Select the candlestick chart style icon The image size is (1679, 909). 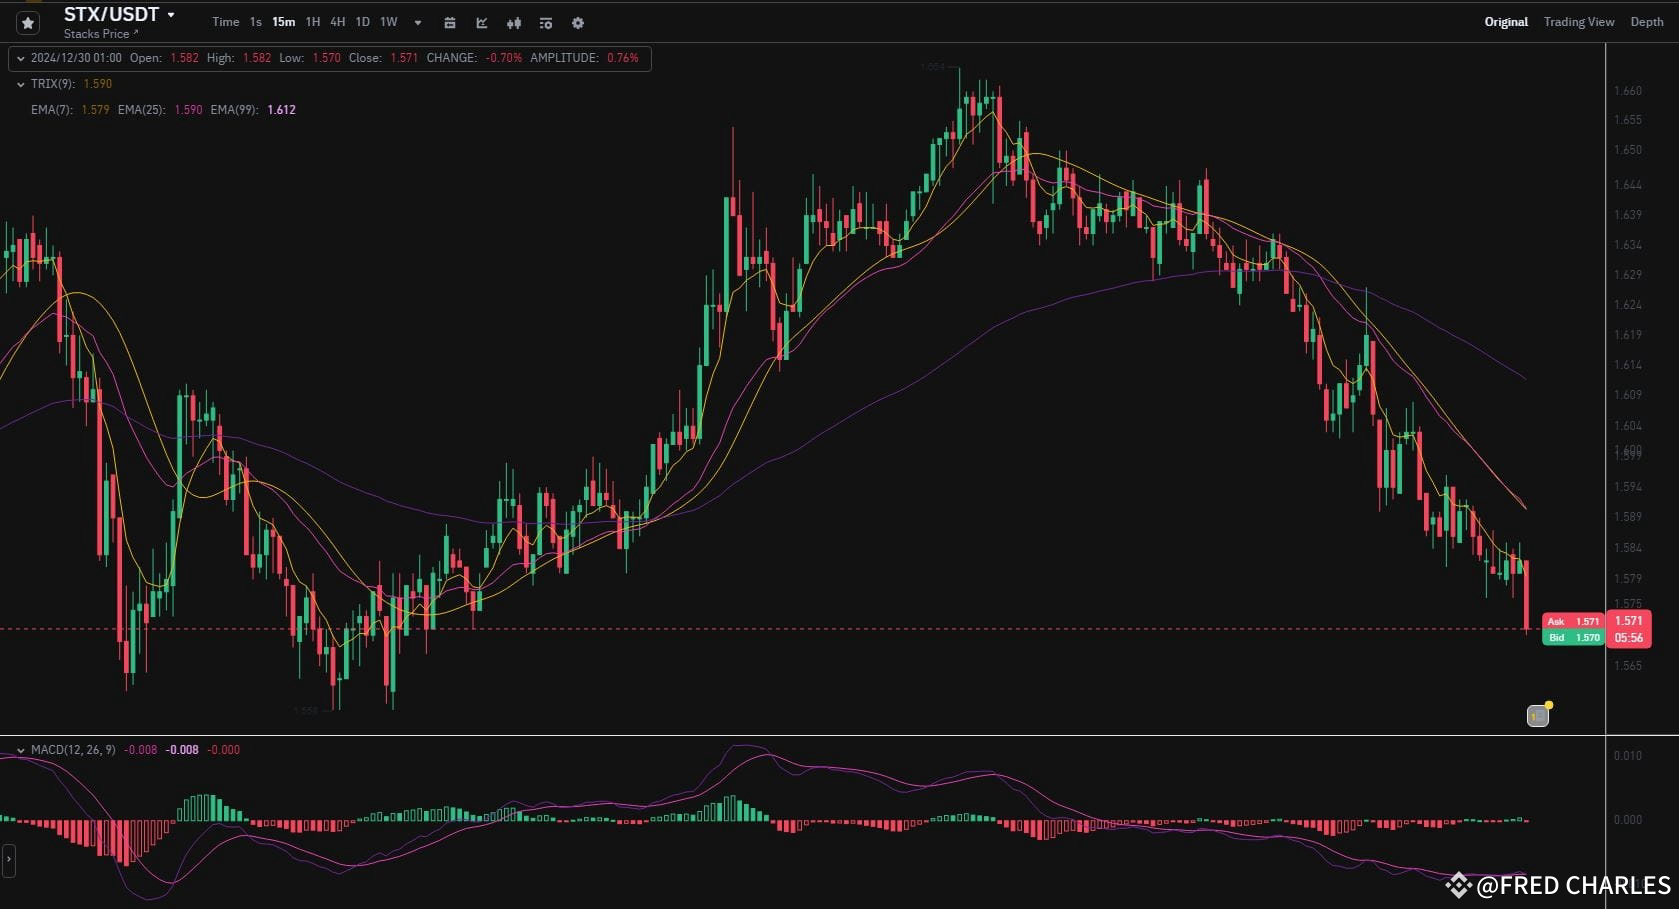coord(513,22)
